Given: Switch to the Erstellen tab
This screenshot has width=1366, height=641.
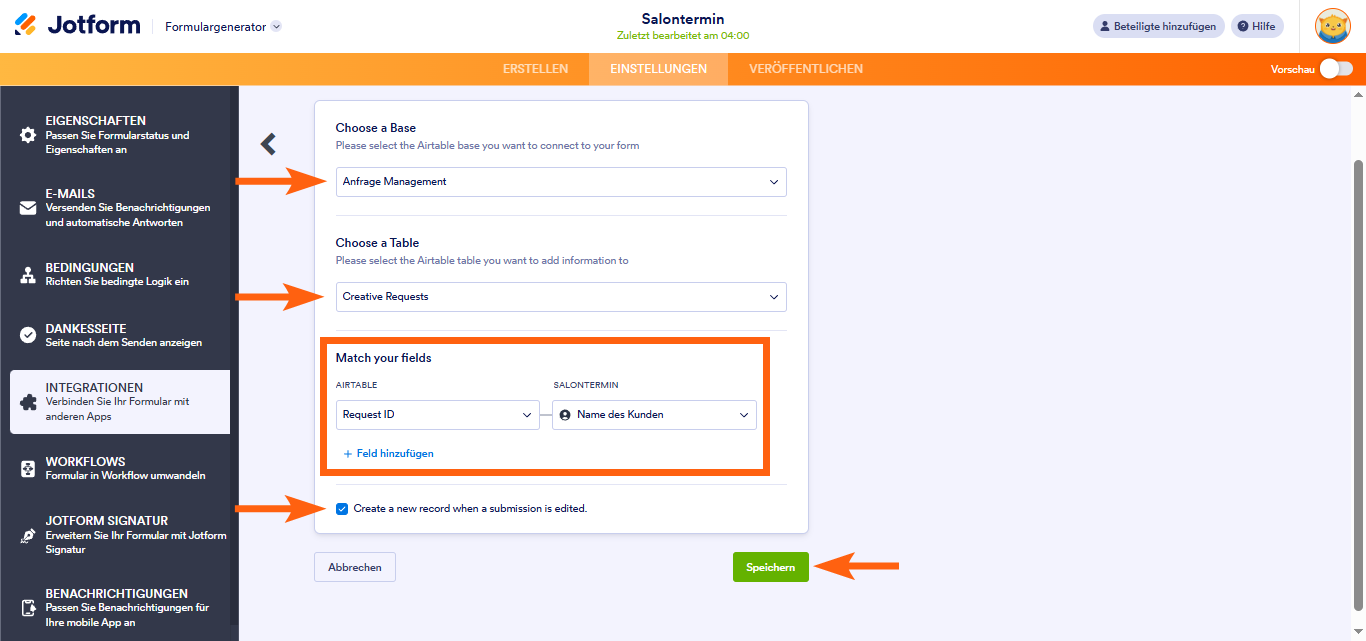Looking at the screenshot, I should point(535,69).
